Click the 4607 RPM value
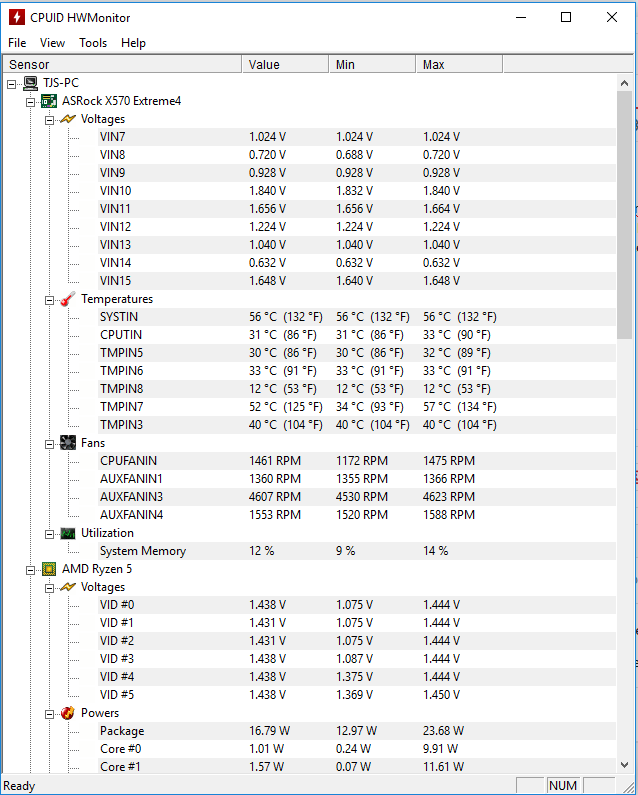Screen dimensions: 638x795 (275, 497)
